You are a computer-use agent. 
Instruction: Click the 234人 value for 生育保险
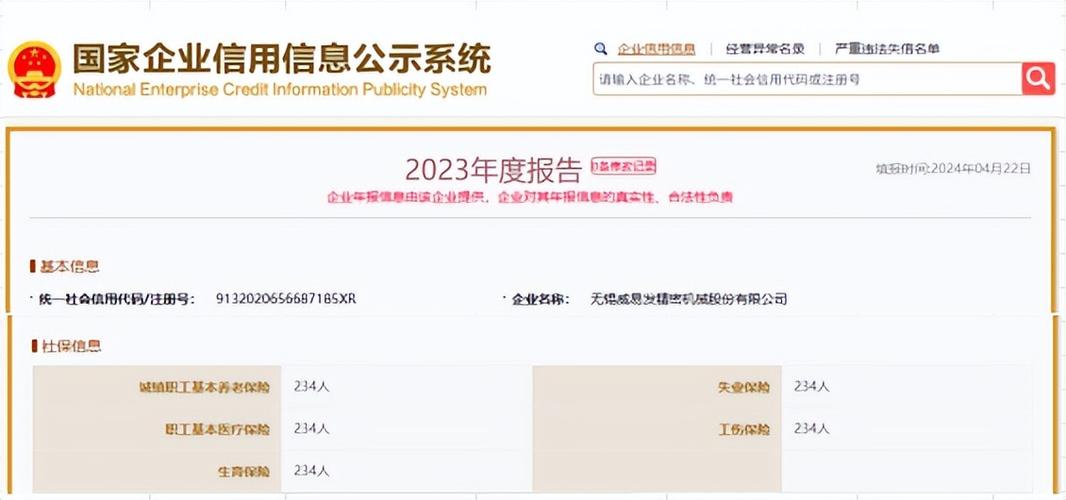[311, 471]
